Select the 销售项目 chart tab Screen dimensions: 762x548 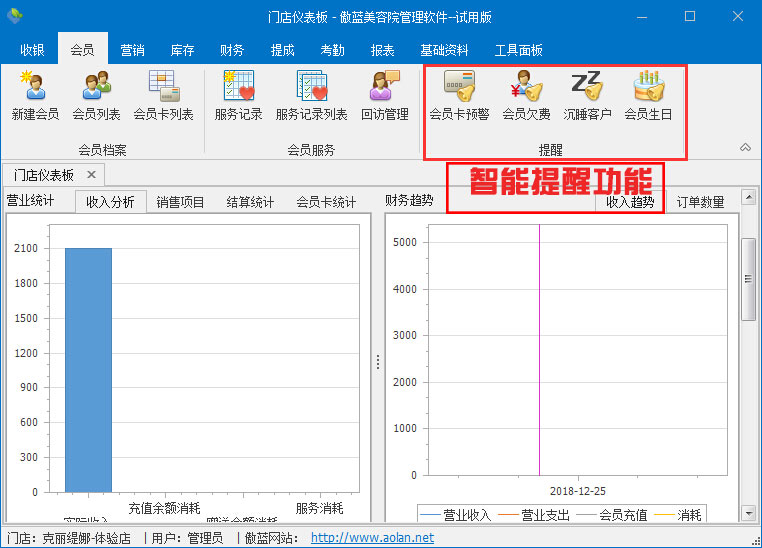click(180, 202)
